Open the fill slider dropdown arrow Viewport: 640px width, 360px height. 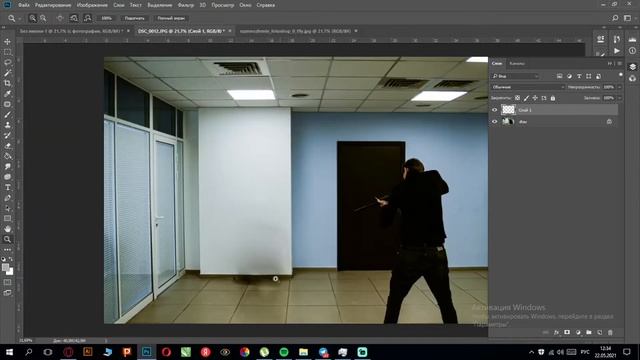[620, 98]
